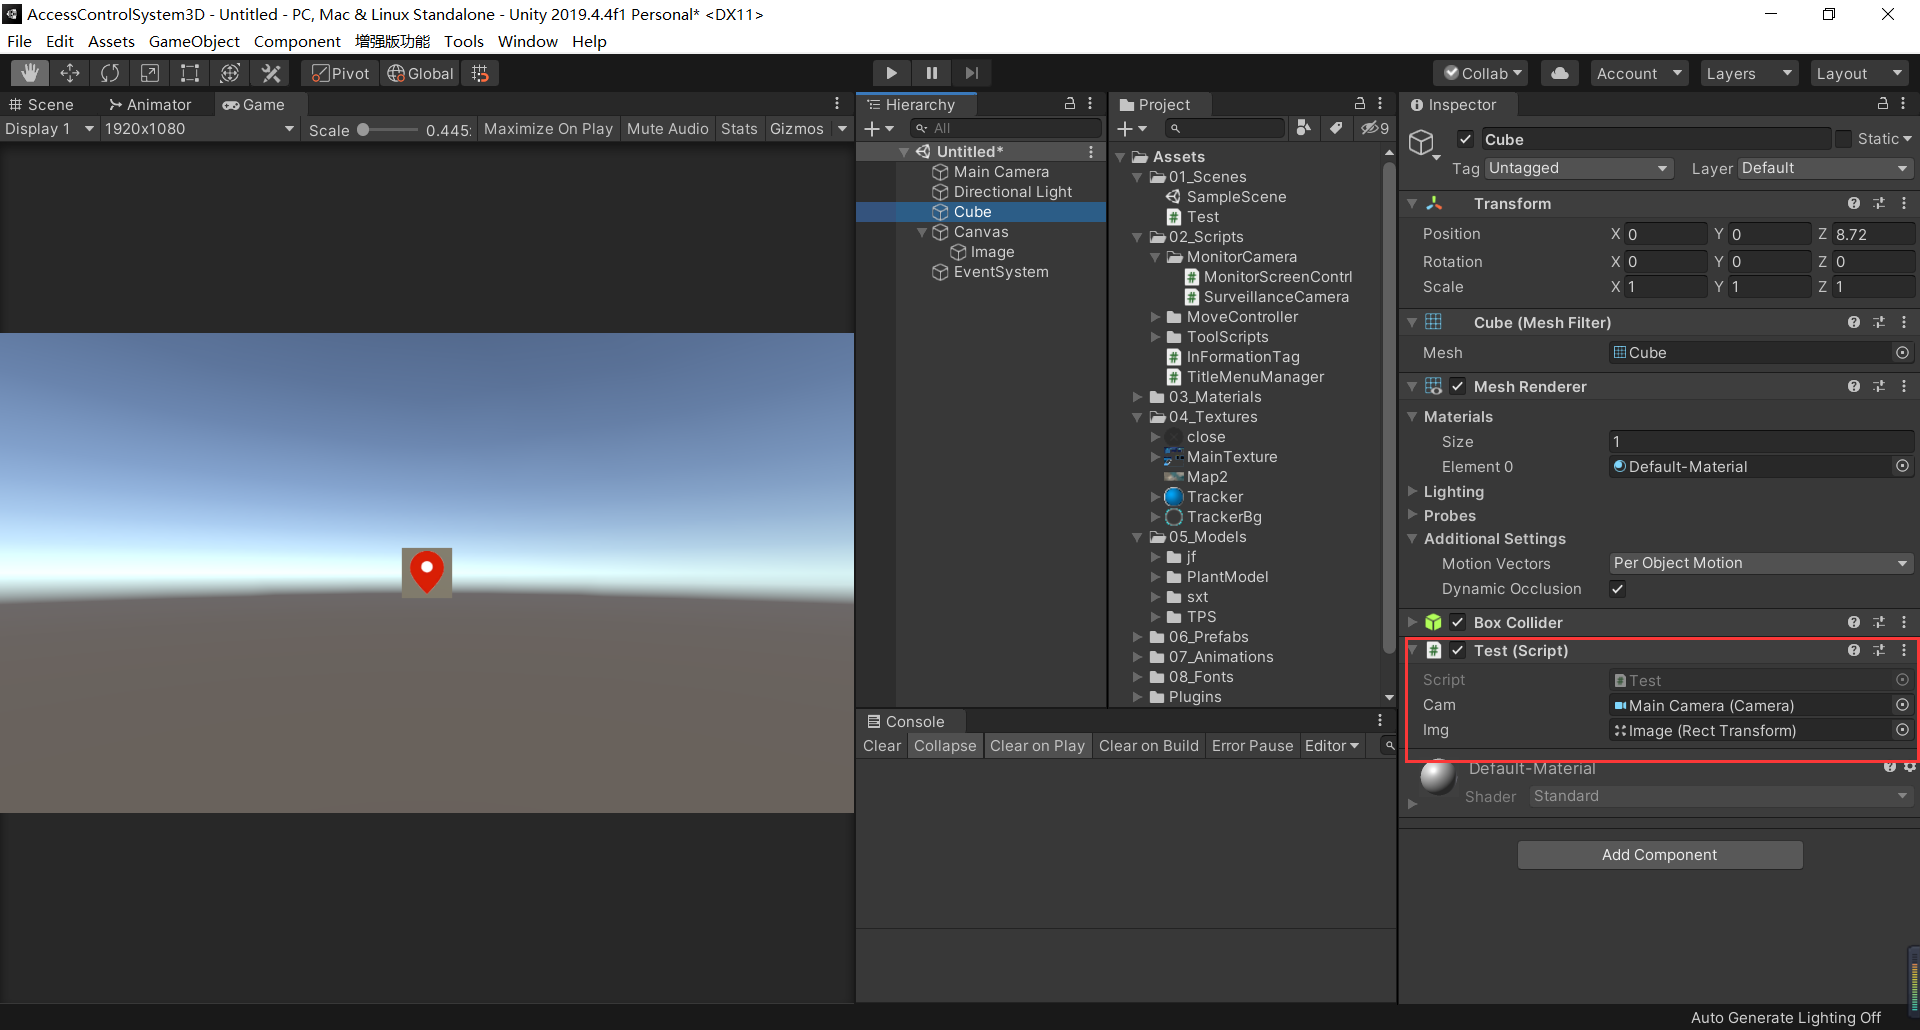Disable the Test Script component

1458,650
